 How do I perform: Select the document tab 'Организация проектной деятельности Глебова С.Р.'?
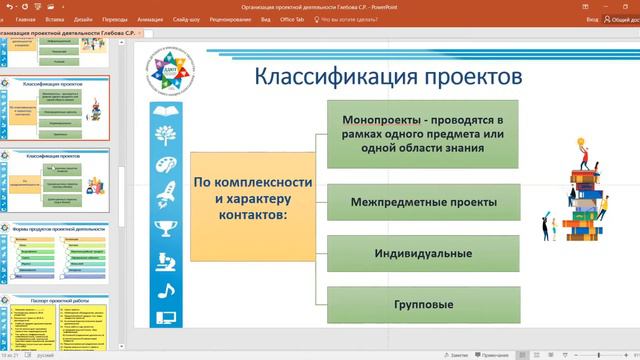click(x=67, y=33)
